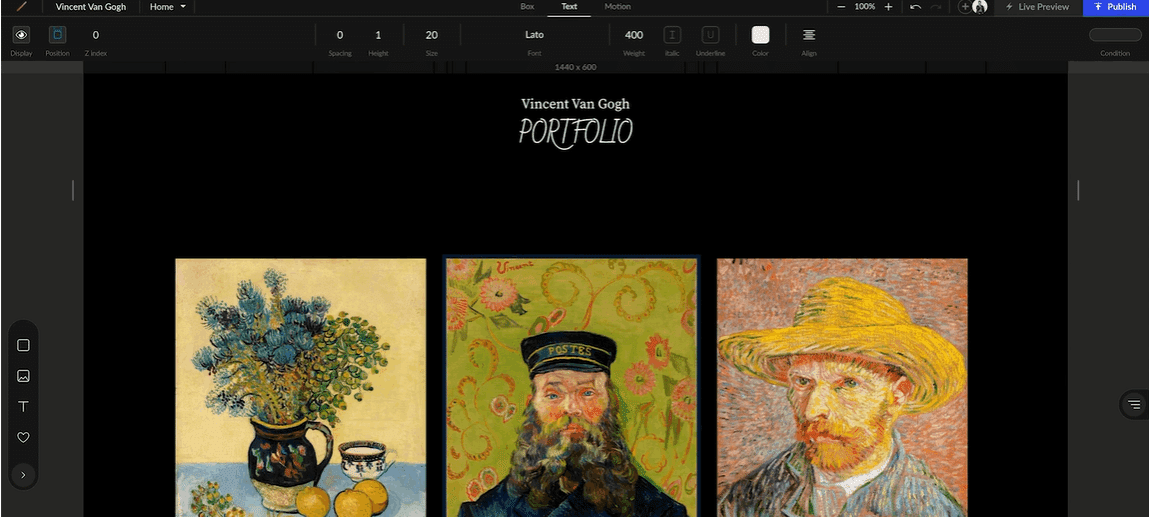Select the Vincent Van Gogh project name
Image resolution: width=1149 pixels, height=517 pixels.
tap(91, 7)
